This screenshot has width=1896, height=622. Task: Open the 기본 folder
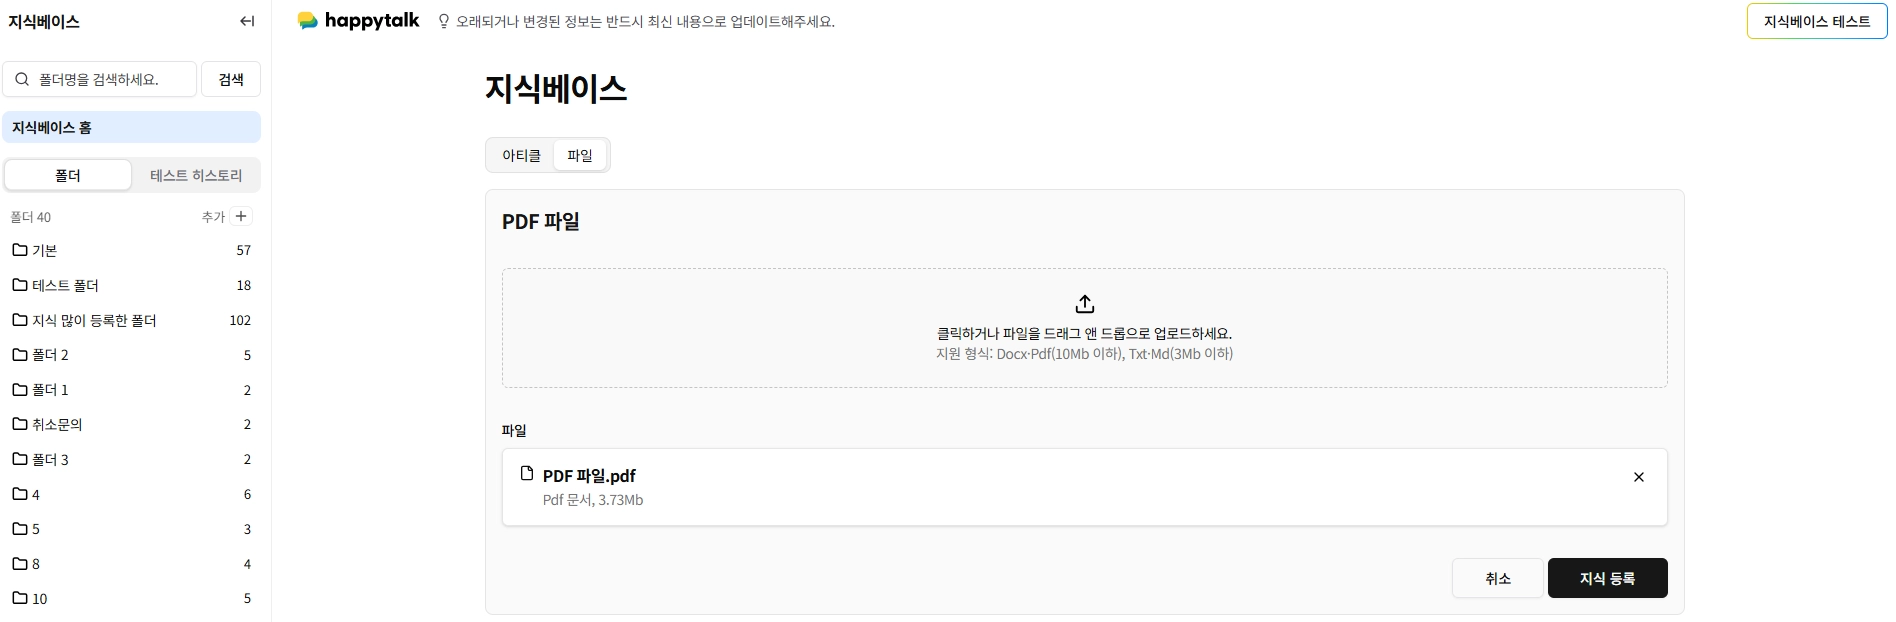(131, 250)
